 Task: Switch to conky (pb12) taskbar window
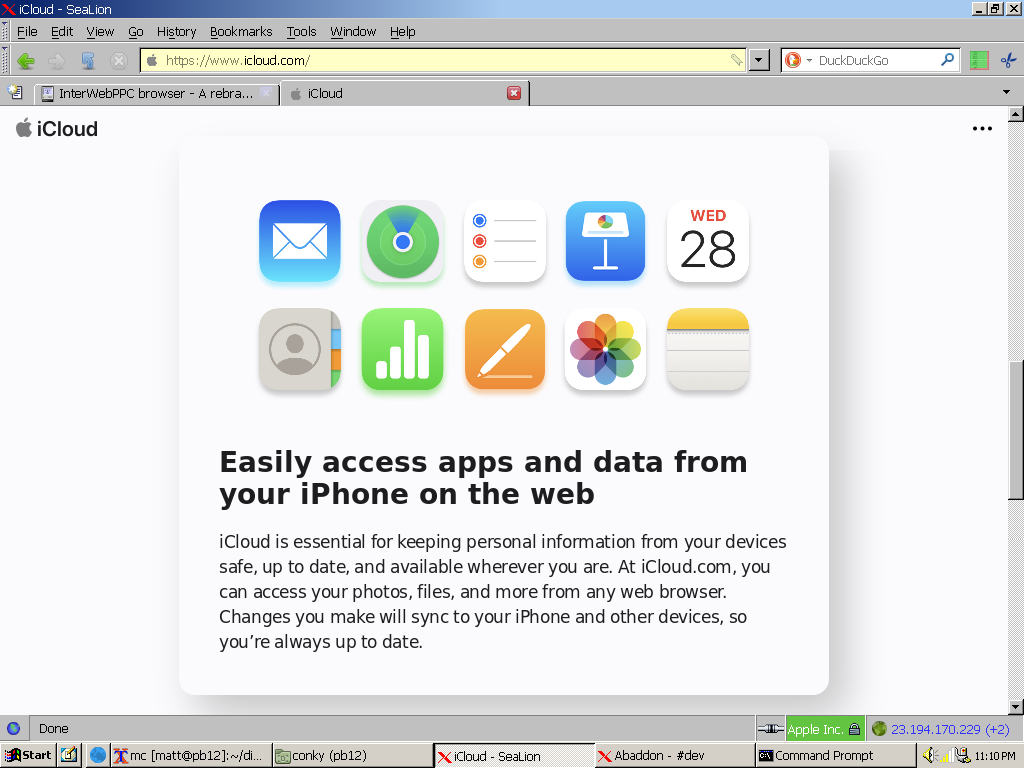[351, 756]
